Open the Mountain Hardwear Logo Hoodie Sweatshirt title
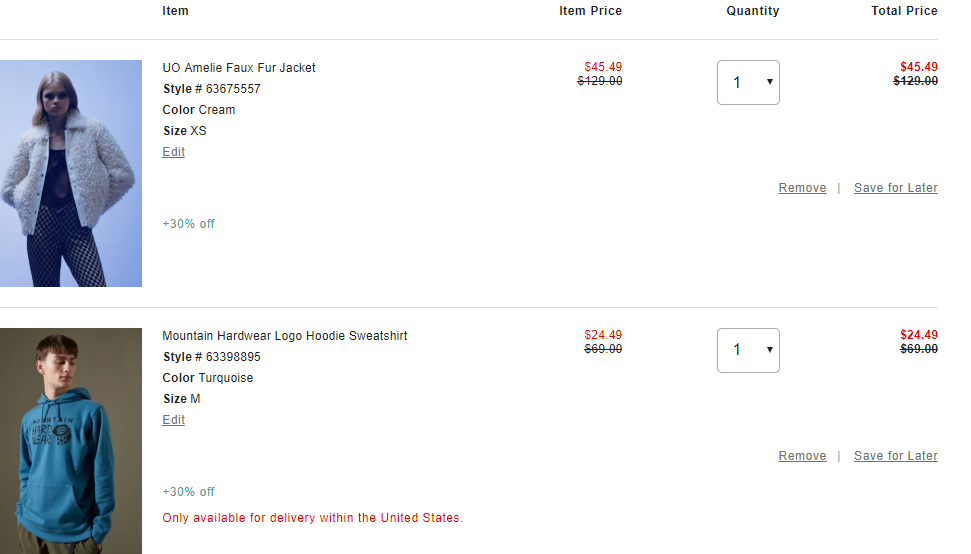 pos(285,335)
